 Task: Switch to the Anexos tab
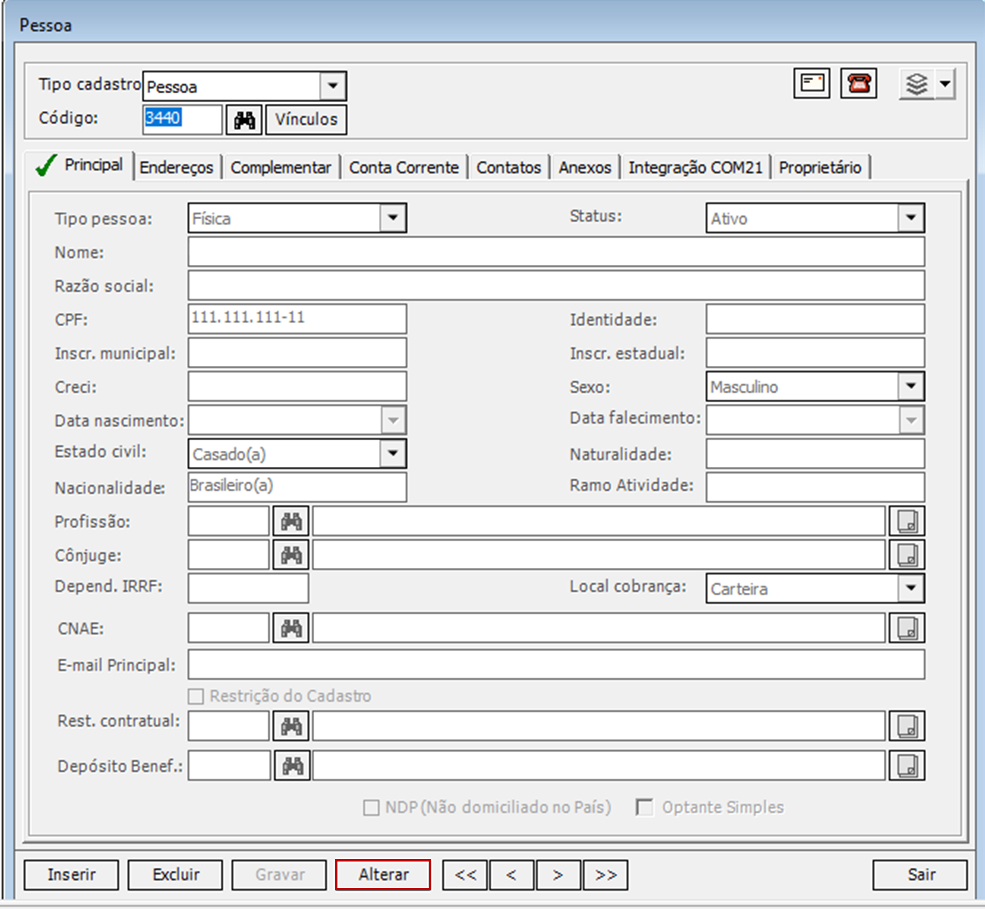tap(585, 168)
